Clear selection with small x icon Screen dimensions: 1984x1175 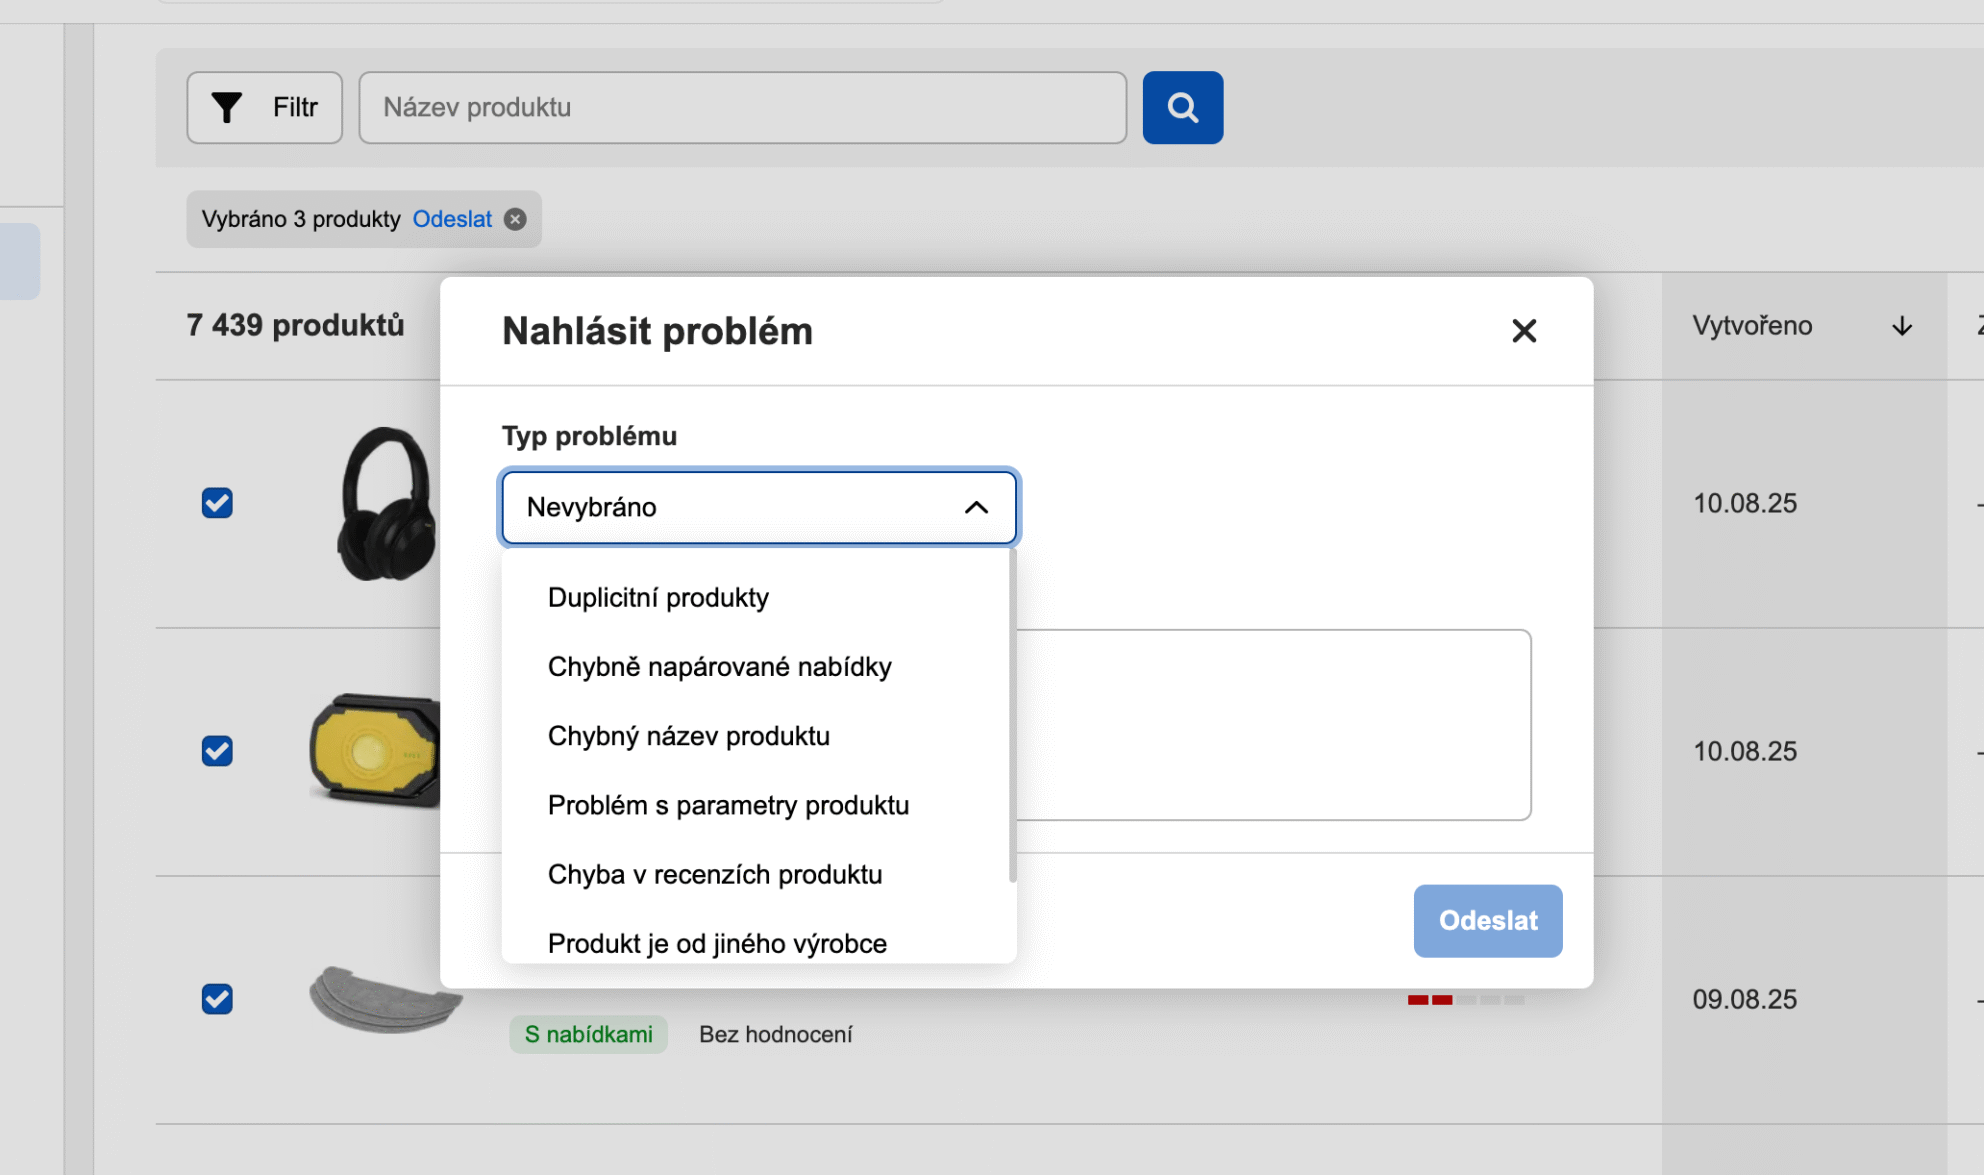(515, 219)
